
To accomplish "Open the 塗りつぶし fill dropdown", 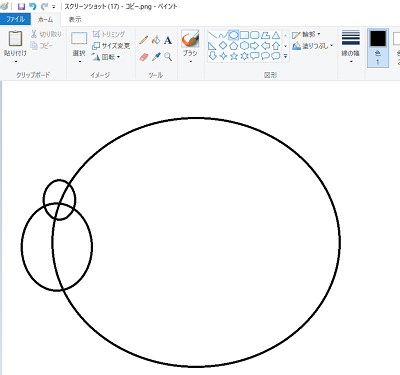I will pos(313,46).
